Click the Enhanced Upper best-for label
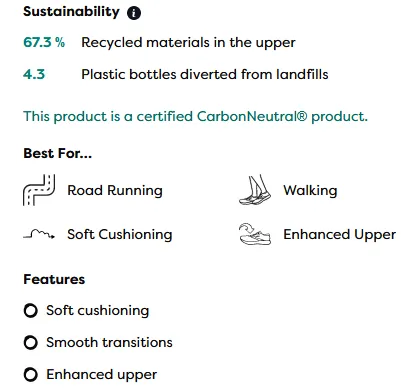The height and width of the screenshot is (390, 408). pos(340,235)
